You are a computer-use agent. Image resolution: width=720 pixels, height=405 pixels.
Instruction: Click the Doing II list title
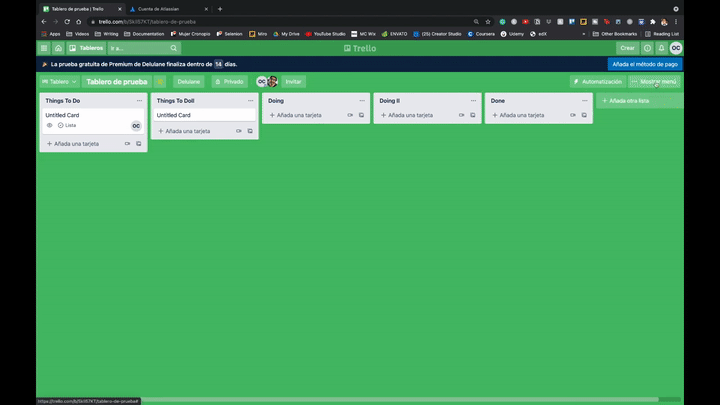[389, 101]
